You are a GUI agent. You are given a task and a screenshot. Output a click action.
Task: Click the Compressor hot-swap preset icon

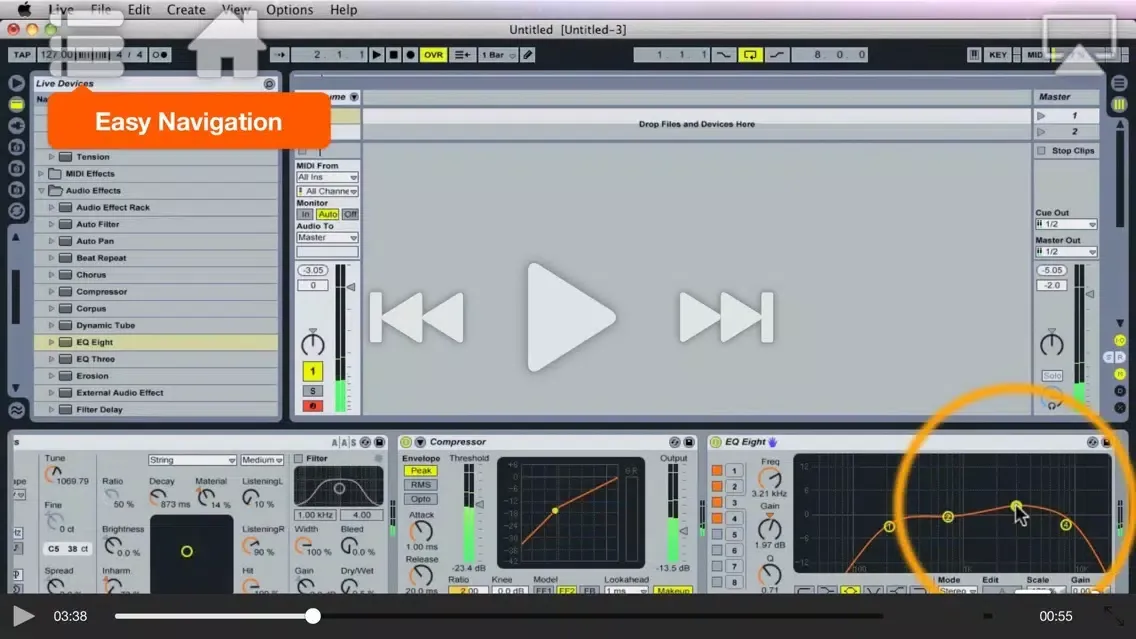click(x=674, y=442)
